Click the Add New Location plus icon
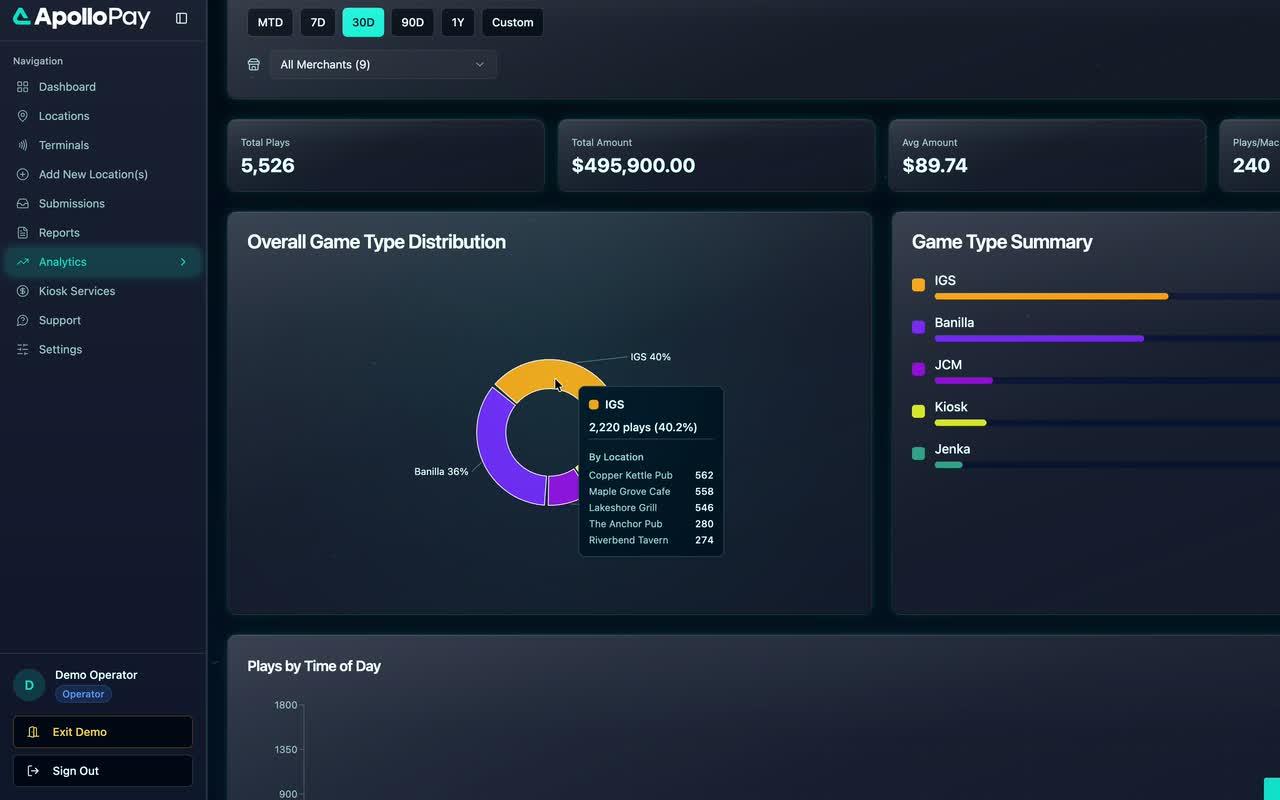 coord(23,174)
